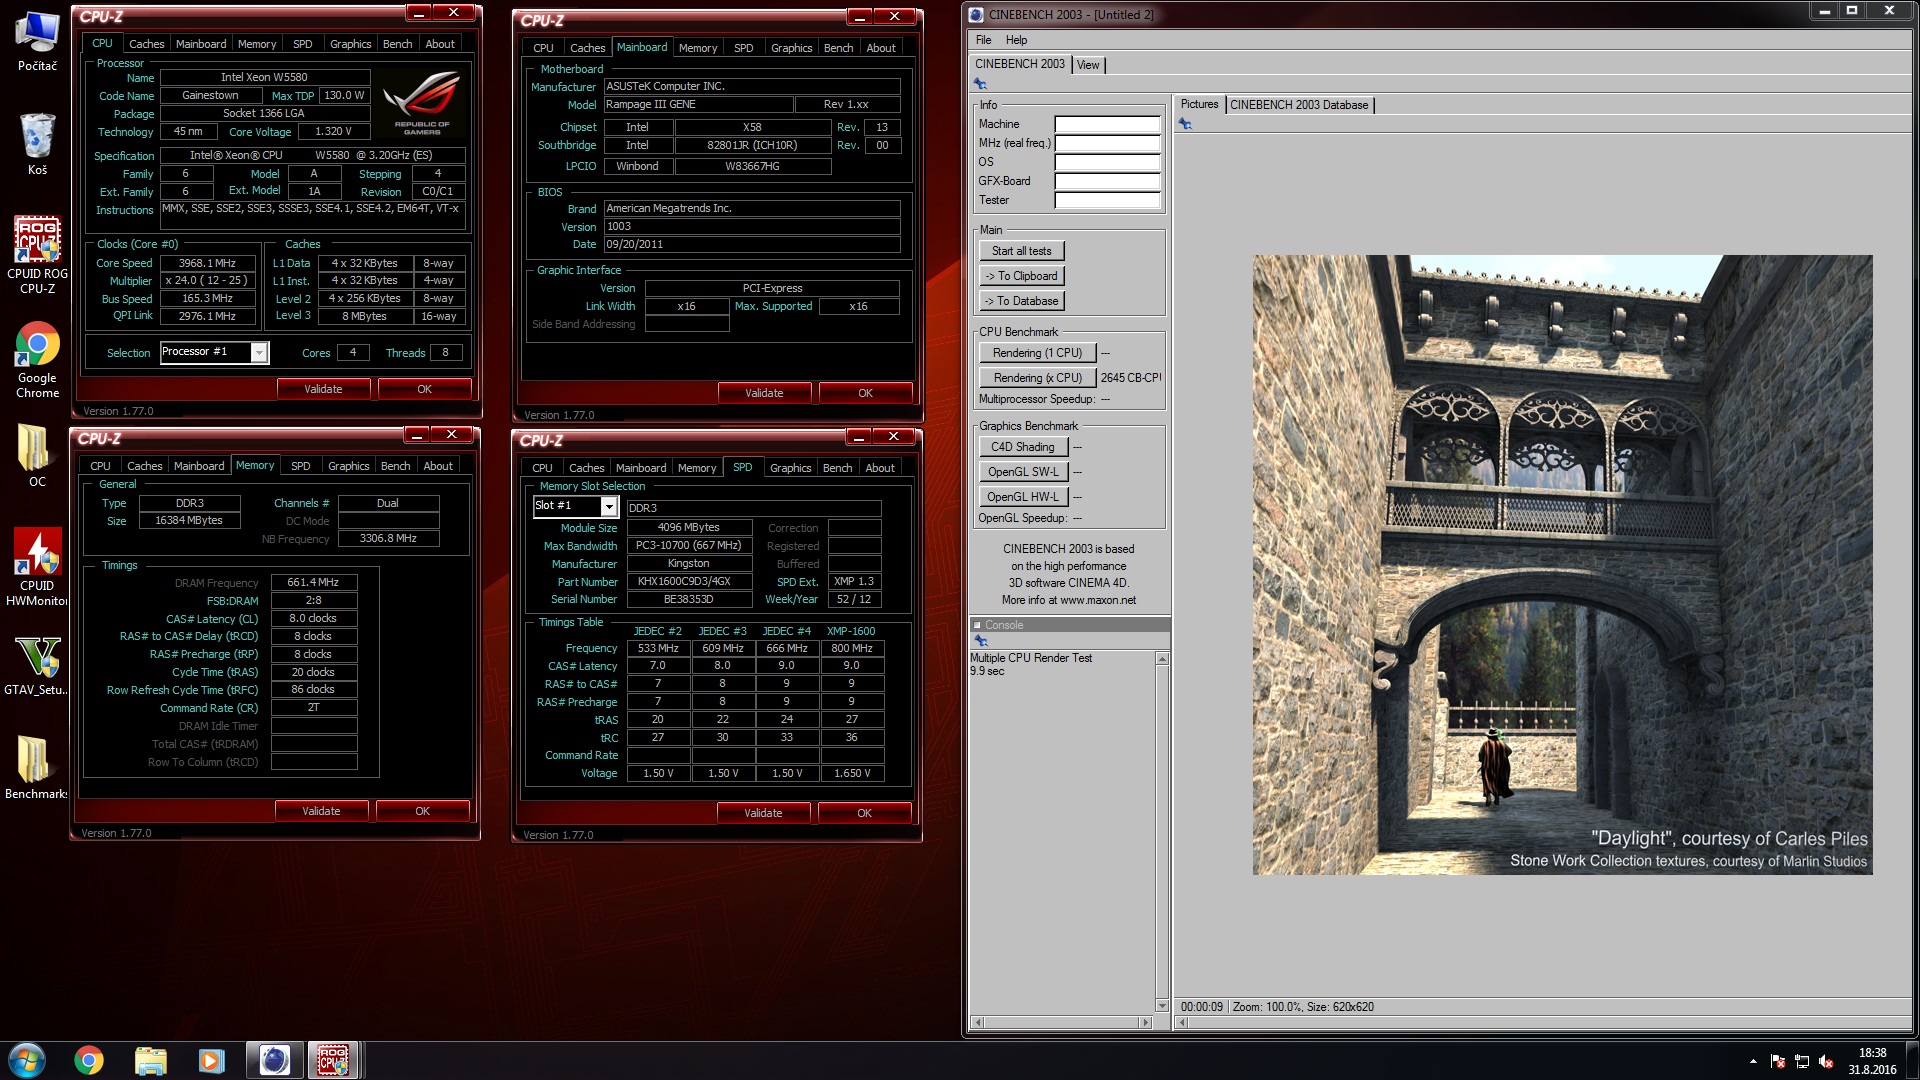Run the OpenGL HW-L test
The width and height of the screenshot is (1920, 1080).
point(1023,497)
